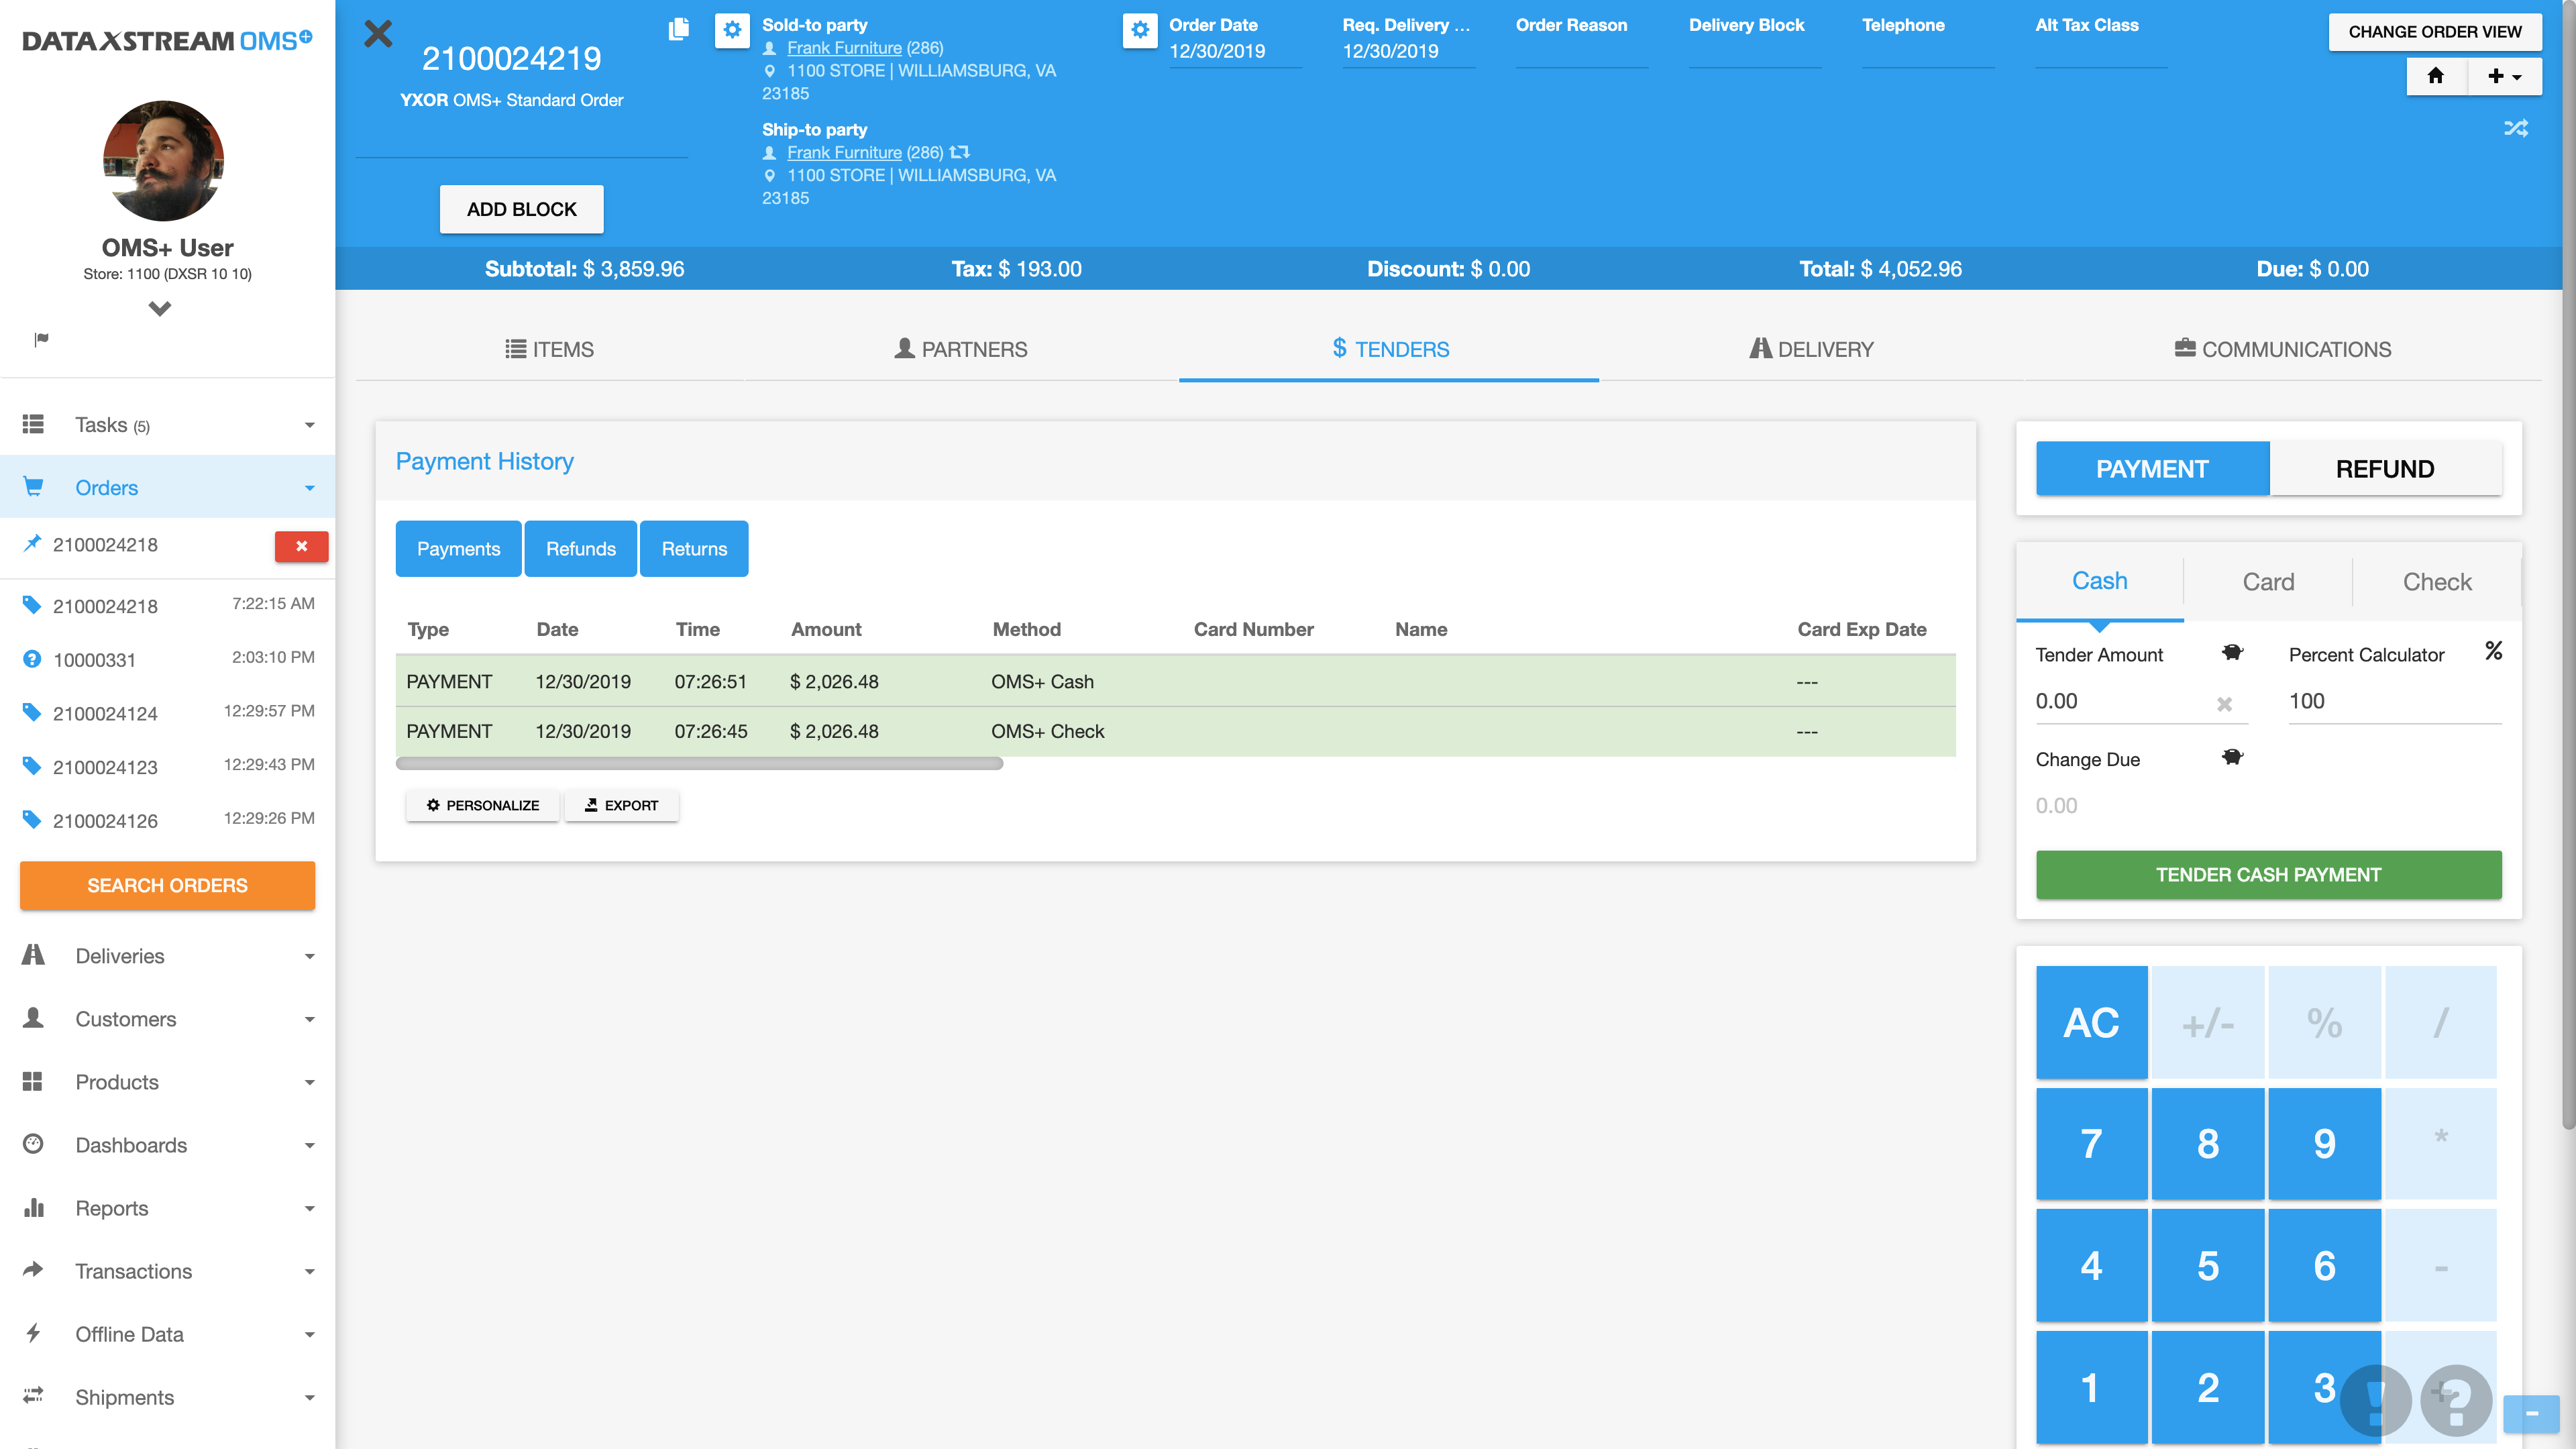Select PAYMENT mode toggle

pyautogui.click(x=2152, y=469)
